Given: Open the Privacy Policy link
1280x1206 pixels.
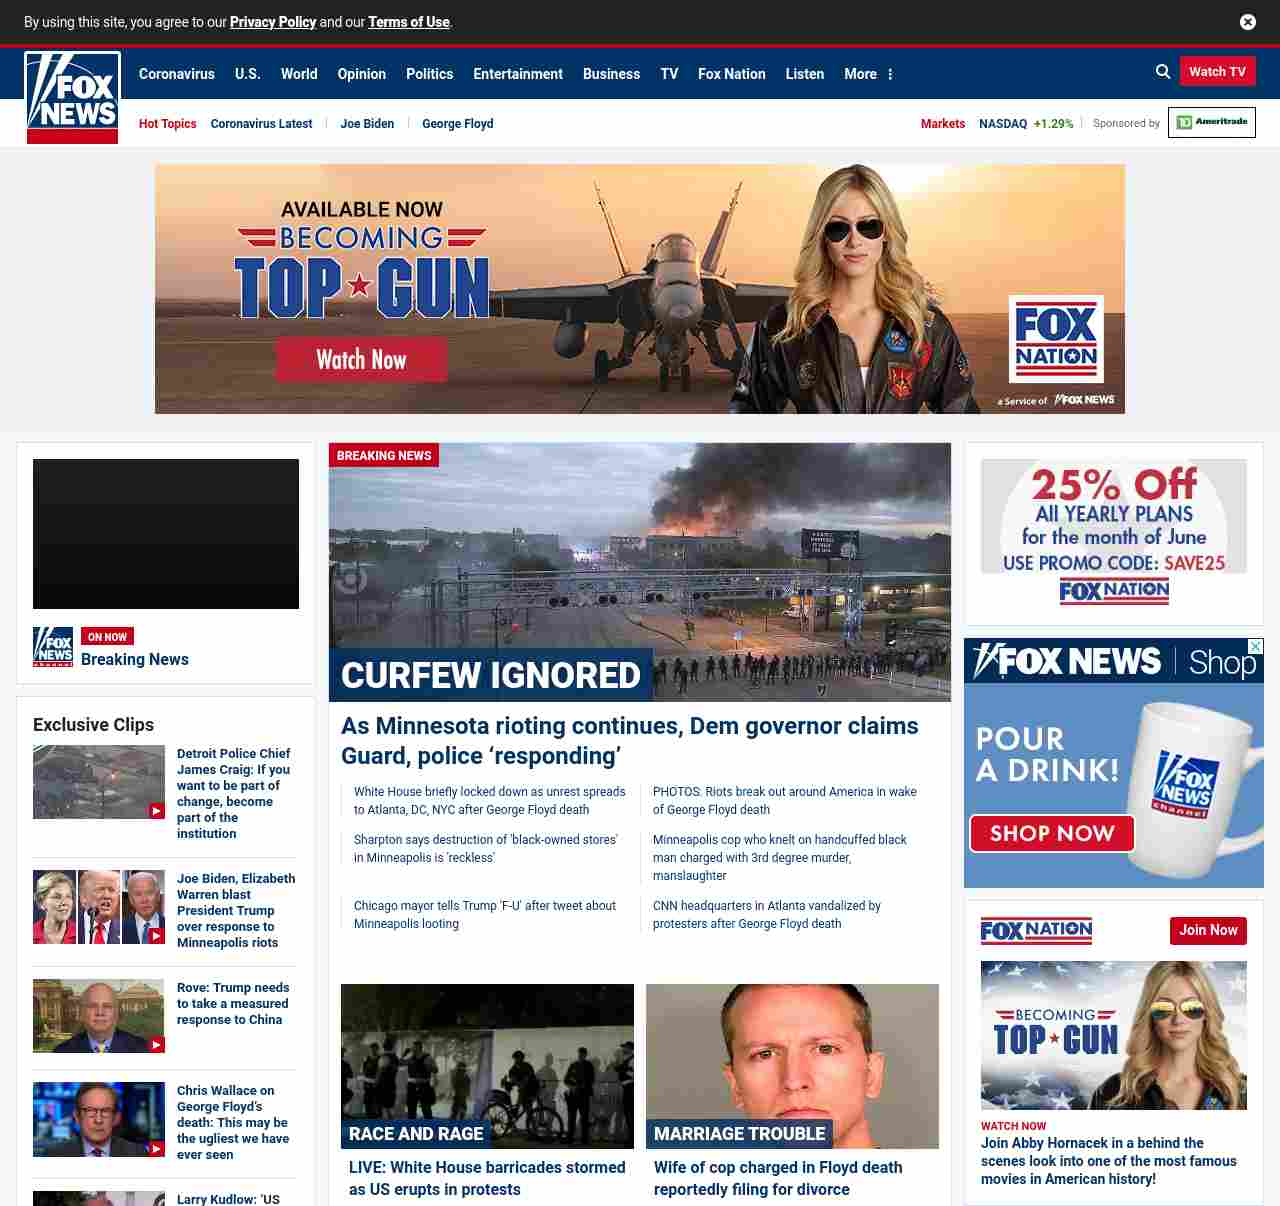Looking at the screenshot, I should pos(272,22).
